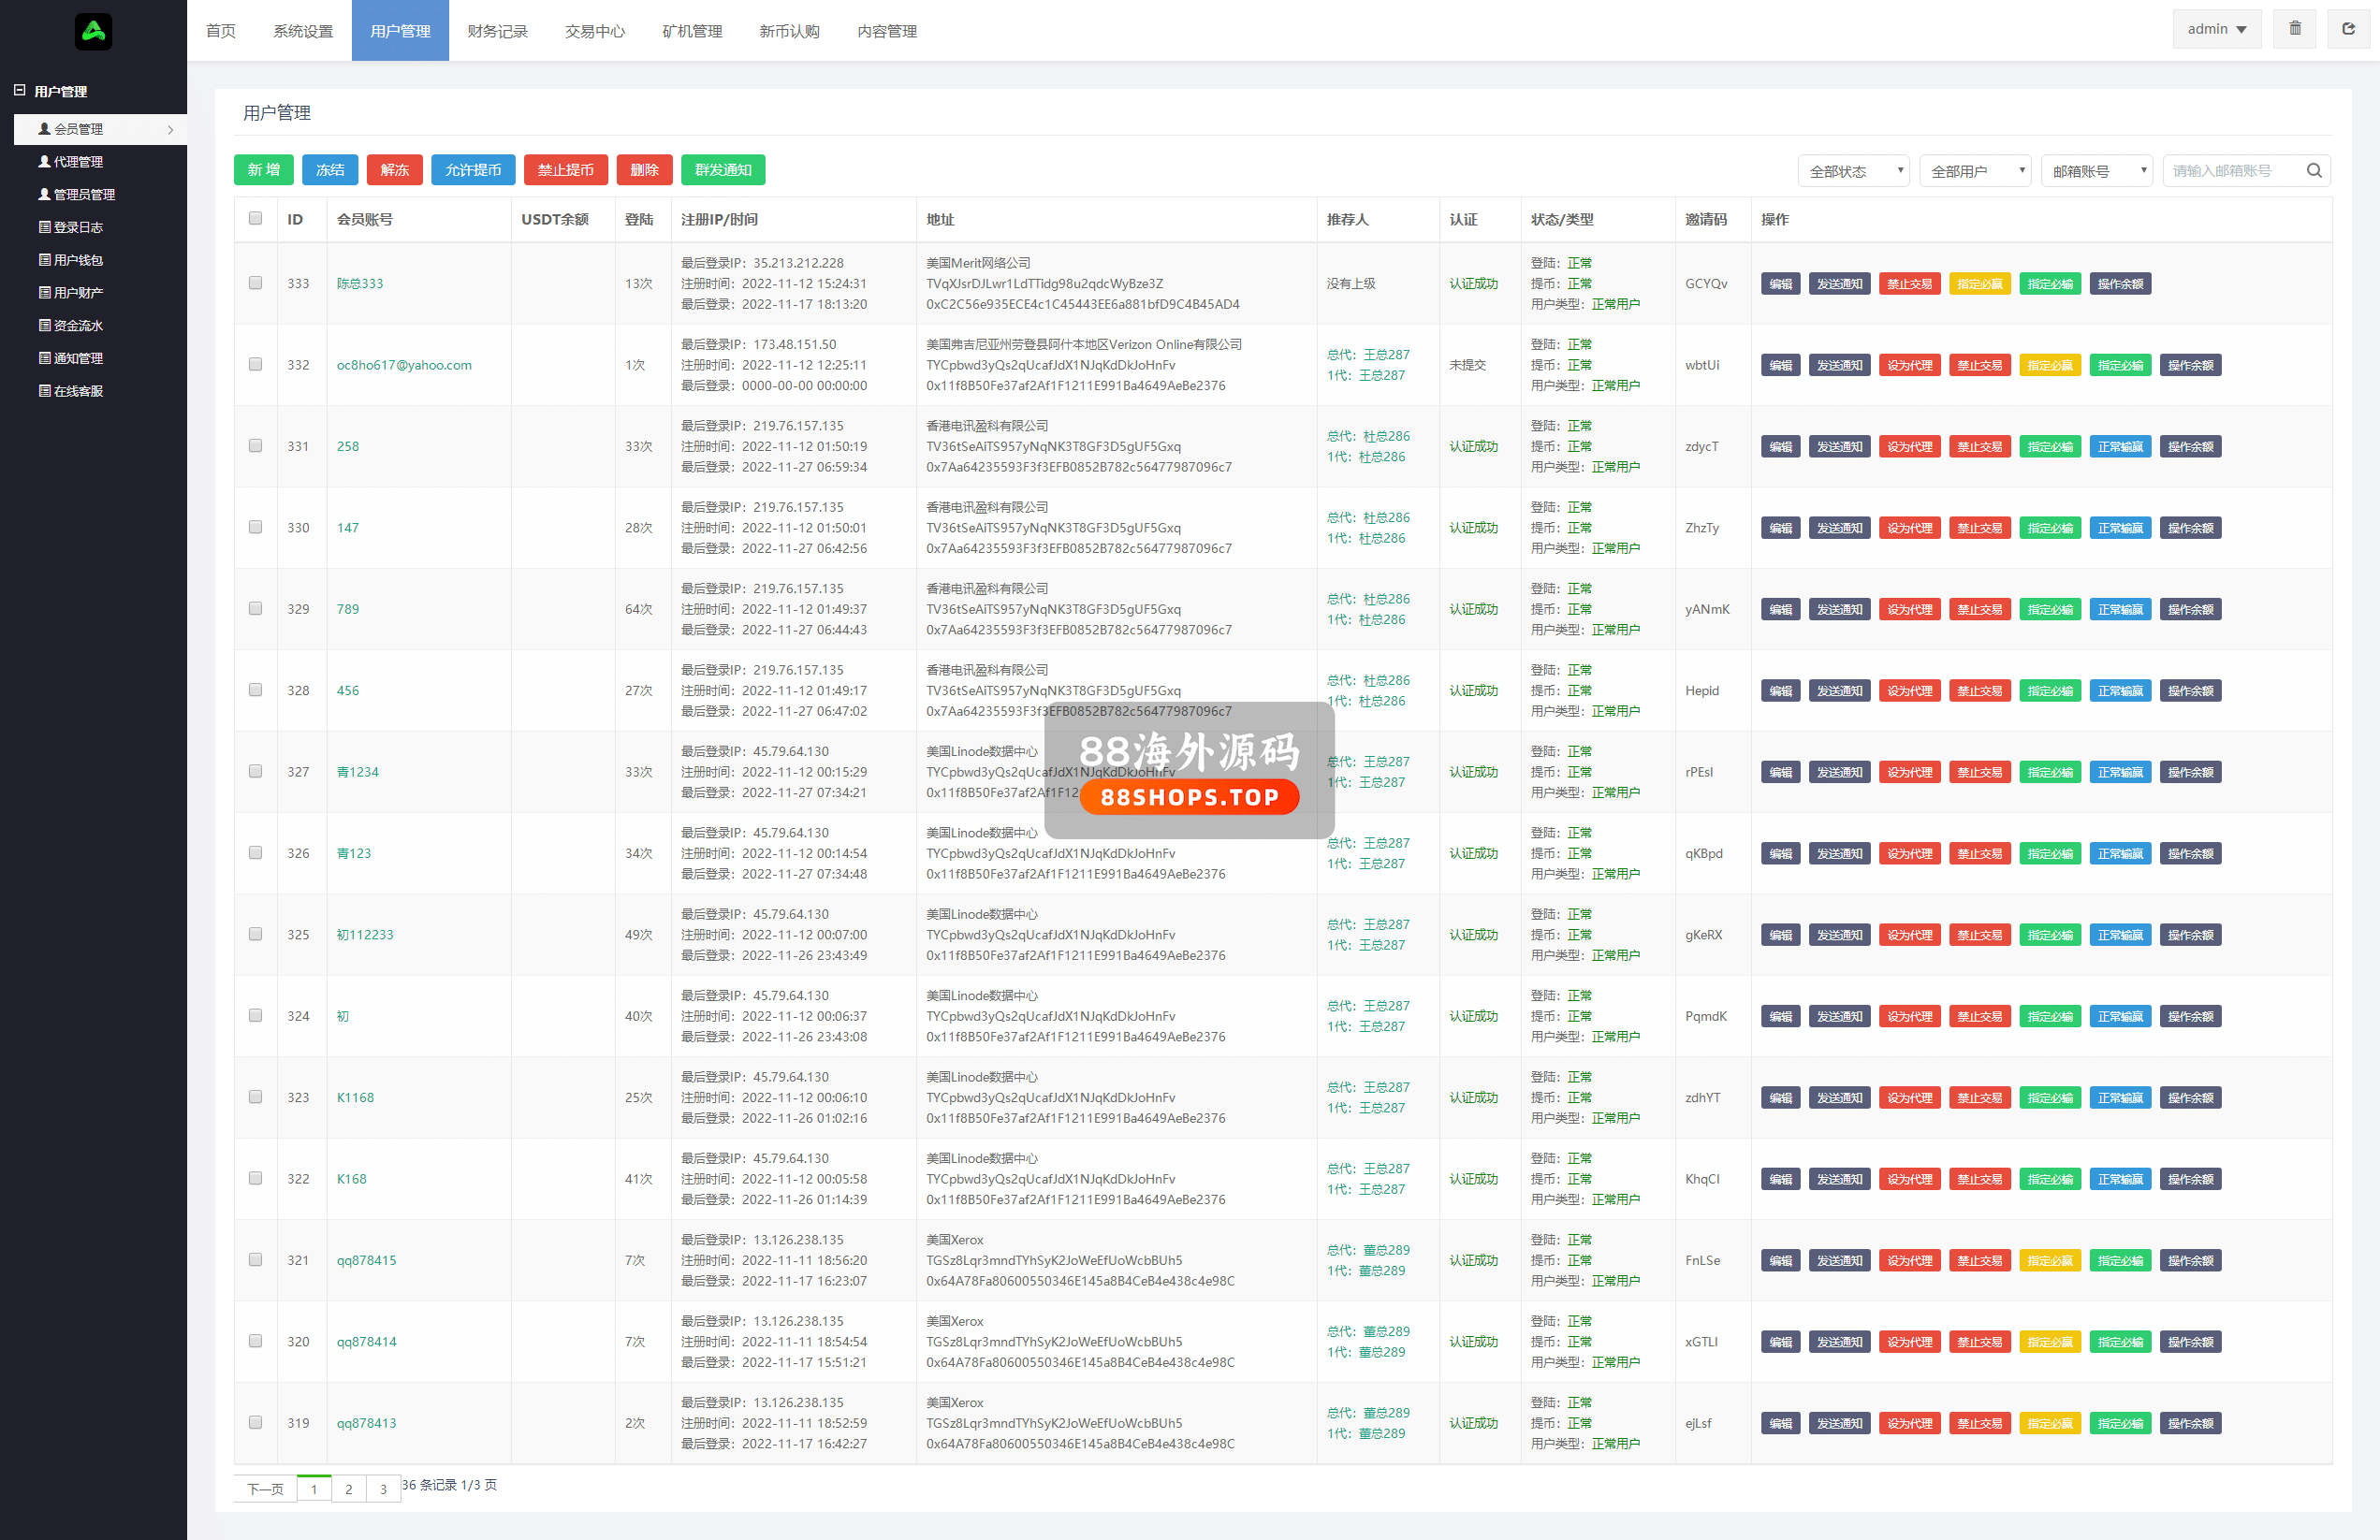
Task: Check the checkbox for user ID 333
Action: (x=256, y=284)
